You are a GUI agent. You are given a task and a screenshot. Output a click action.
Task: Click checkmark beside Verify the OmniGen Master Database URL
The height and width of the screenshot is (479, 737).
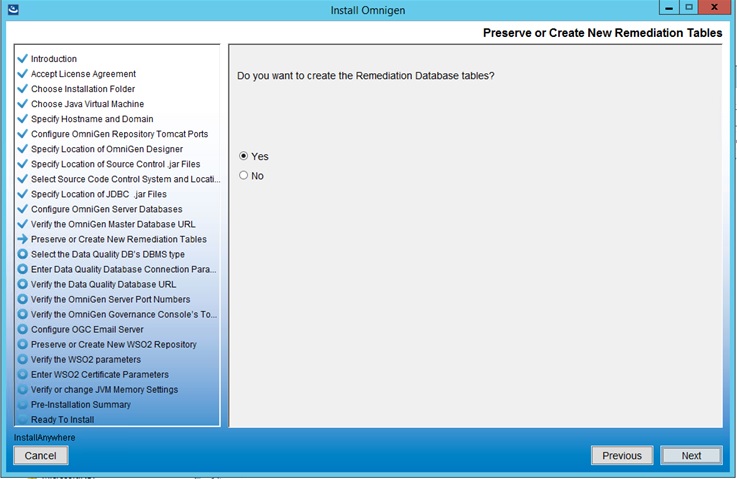pyautogui.click(x=23, y=224)
